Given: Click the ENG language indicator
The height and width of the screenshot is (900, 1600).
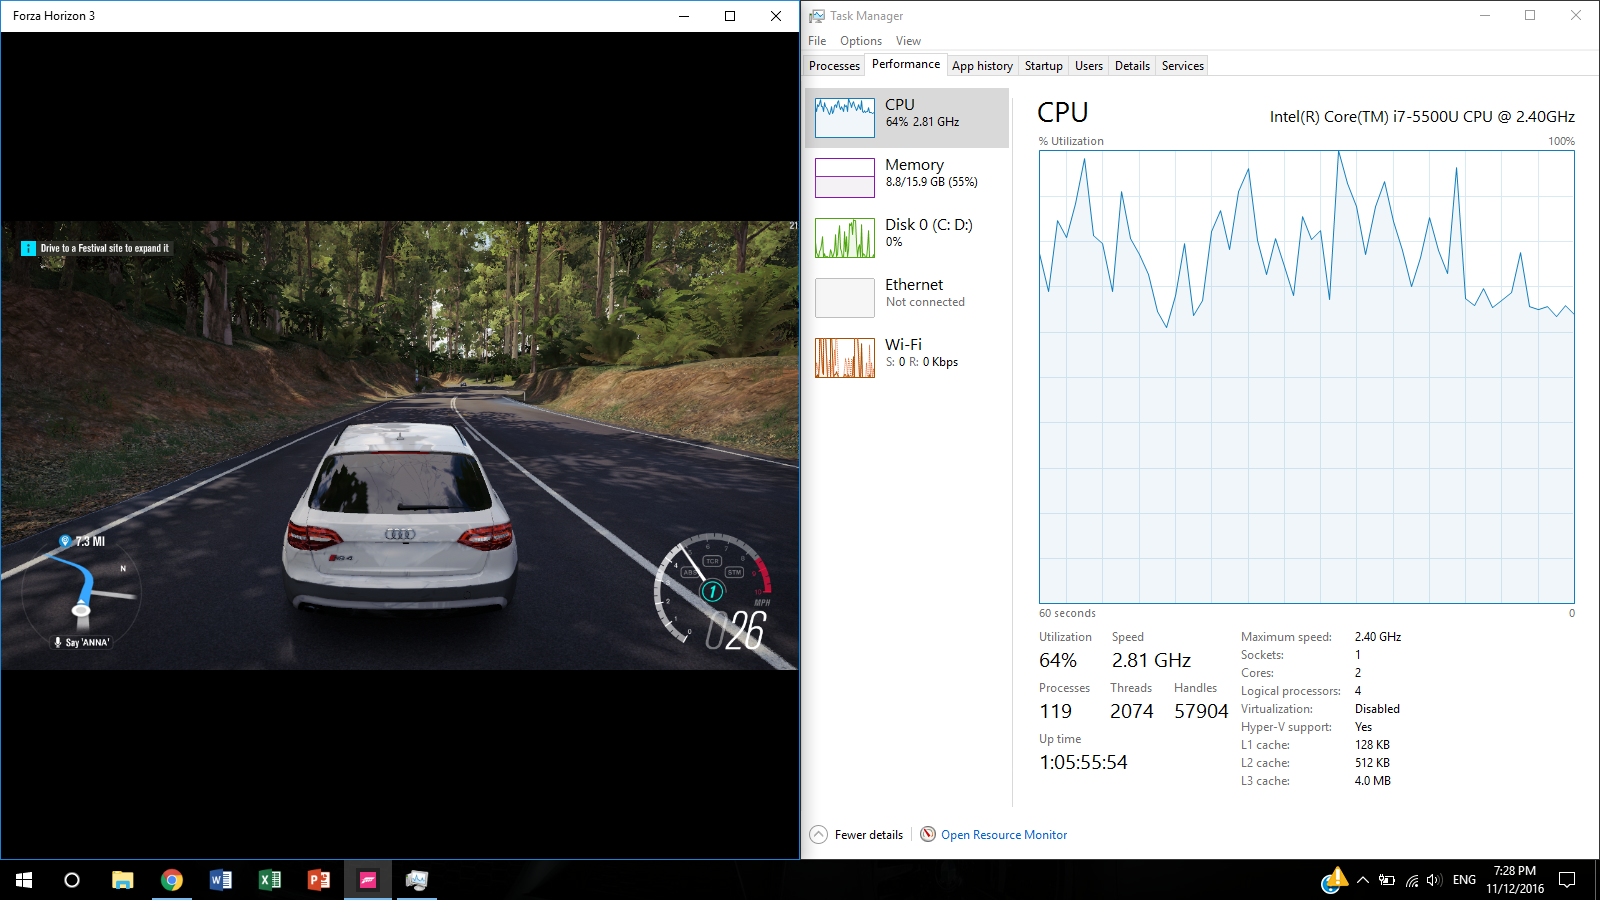Looking at the screenshot, I should (x=1464, y=880).
